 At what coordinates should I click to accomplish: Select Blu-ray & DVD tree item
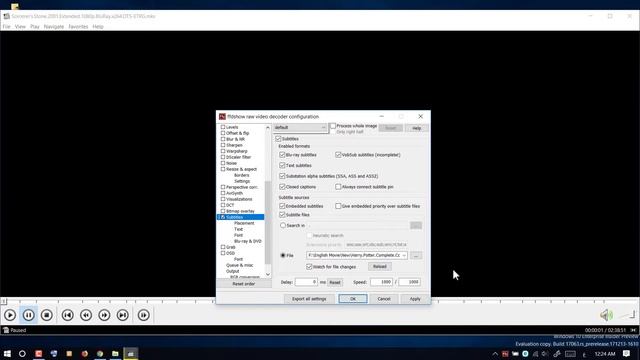(248, 241)
